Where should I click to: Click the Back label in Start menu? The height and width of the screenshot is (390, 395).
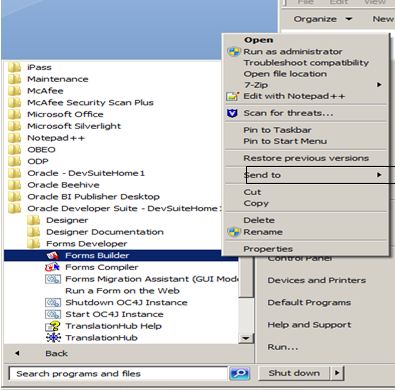(x=56, y=353)
